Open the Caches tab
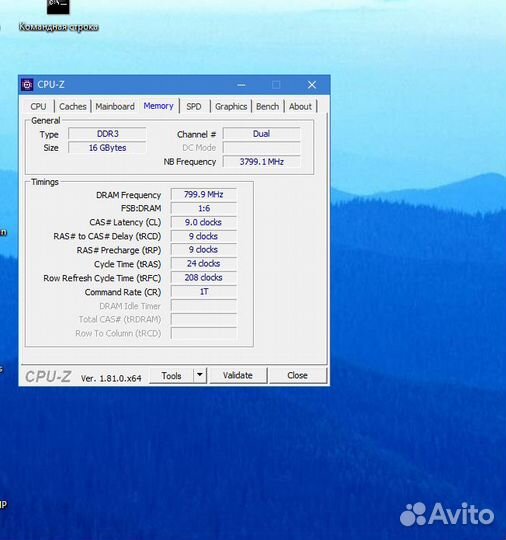The width and height of the screenshot is (506, 540). coord(73,107)
